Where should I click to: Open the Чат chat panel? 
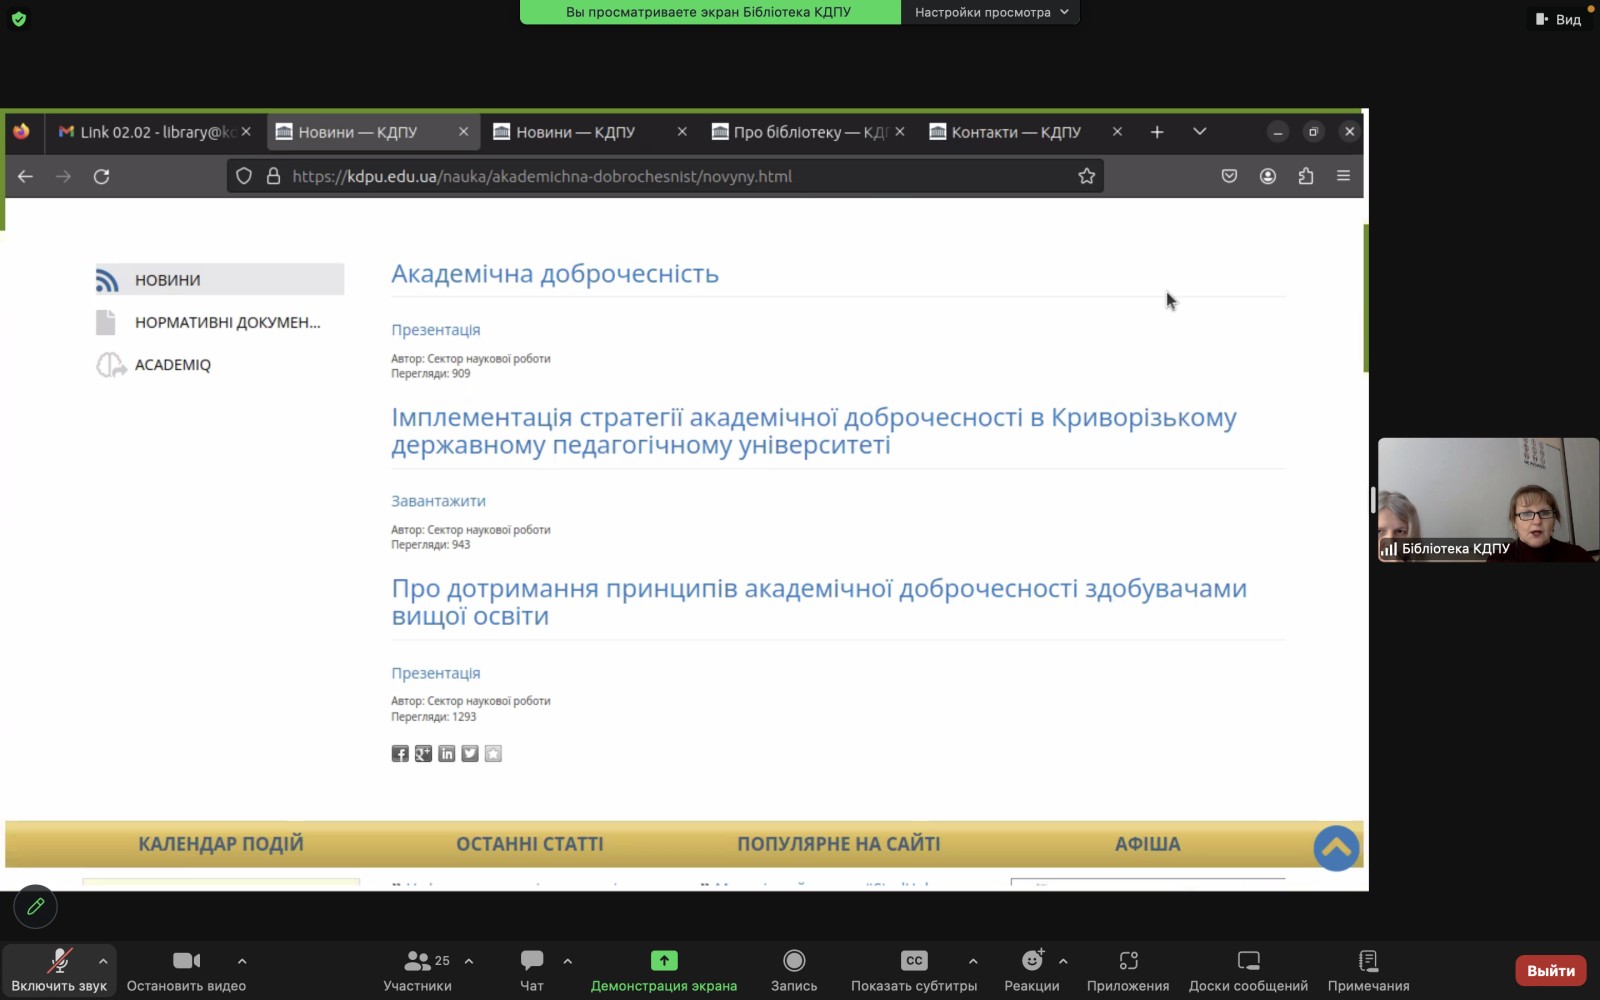(532, 971)
